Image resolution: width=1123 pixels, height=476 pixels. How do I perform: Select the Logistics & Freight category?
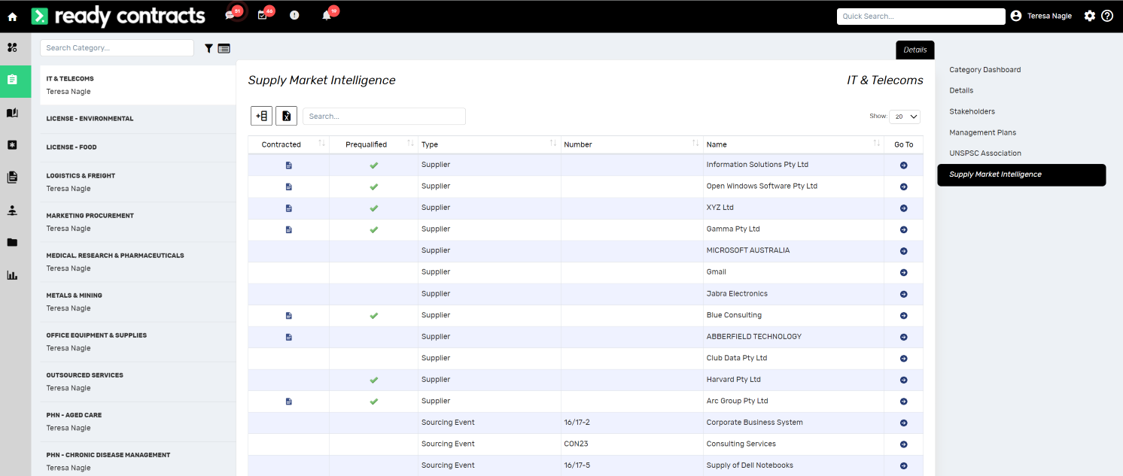point(138,182)
